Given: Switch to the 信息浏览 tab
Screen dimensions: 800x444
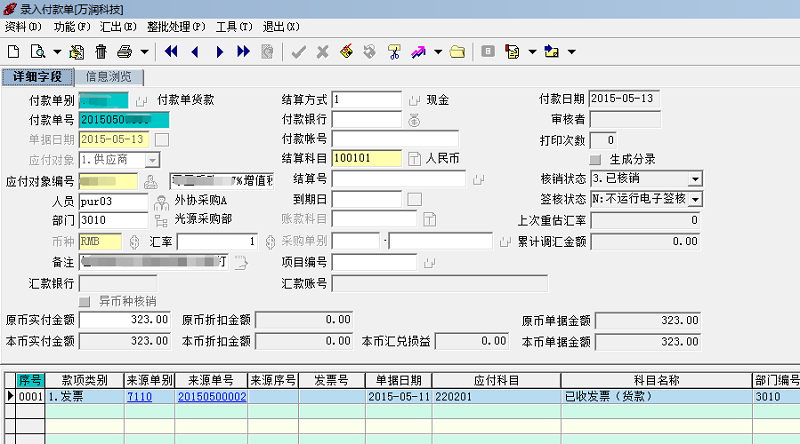Looking at the screenshot, I should point(109,77).
